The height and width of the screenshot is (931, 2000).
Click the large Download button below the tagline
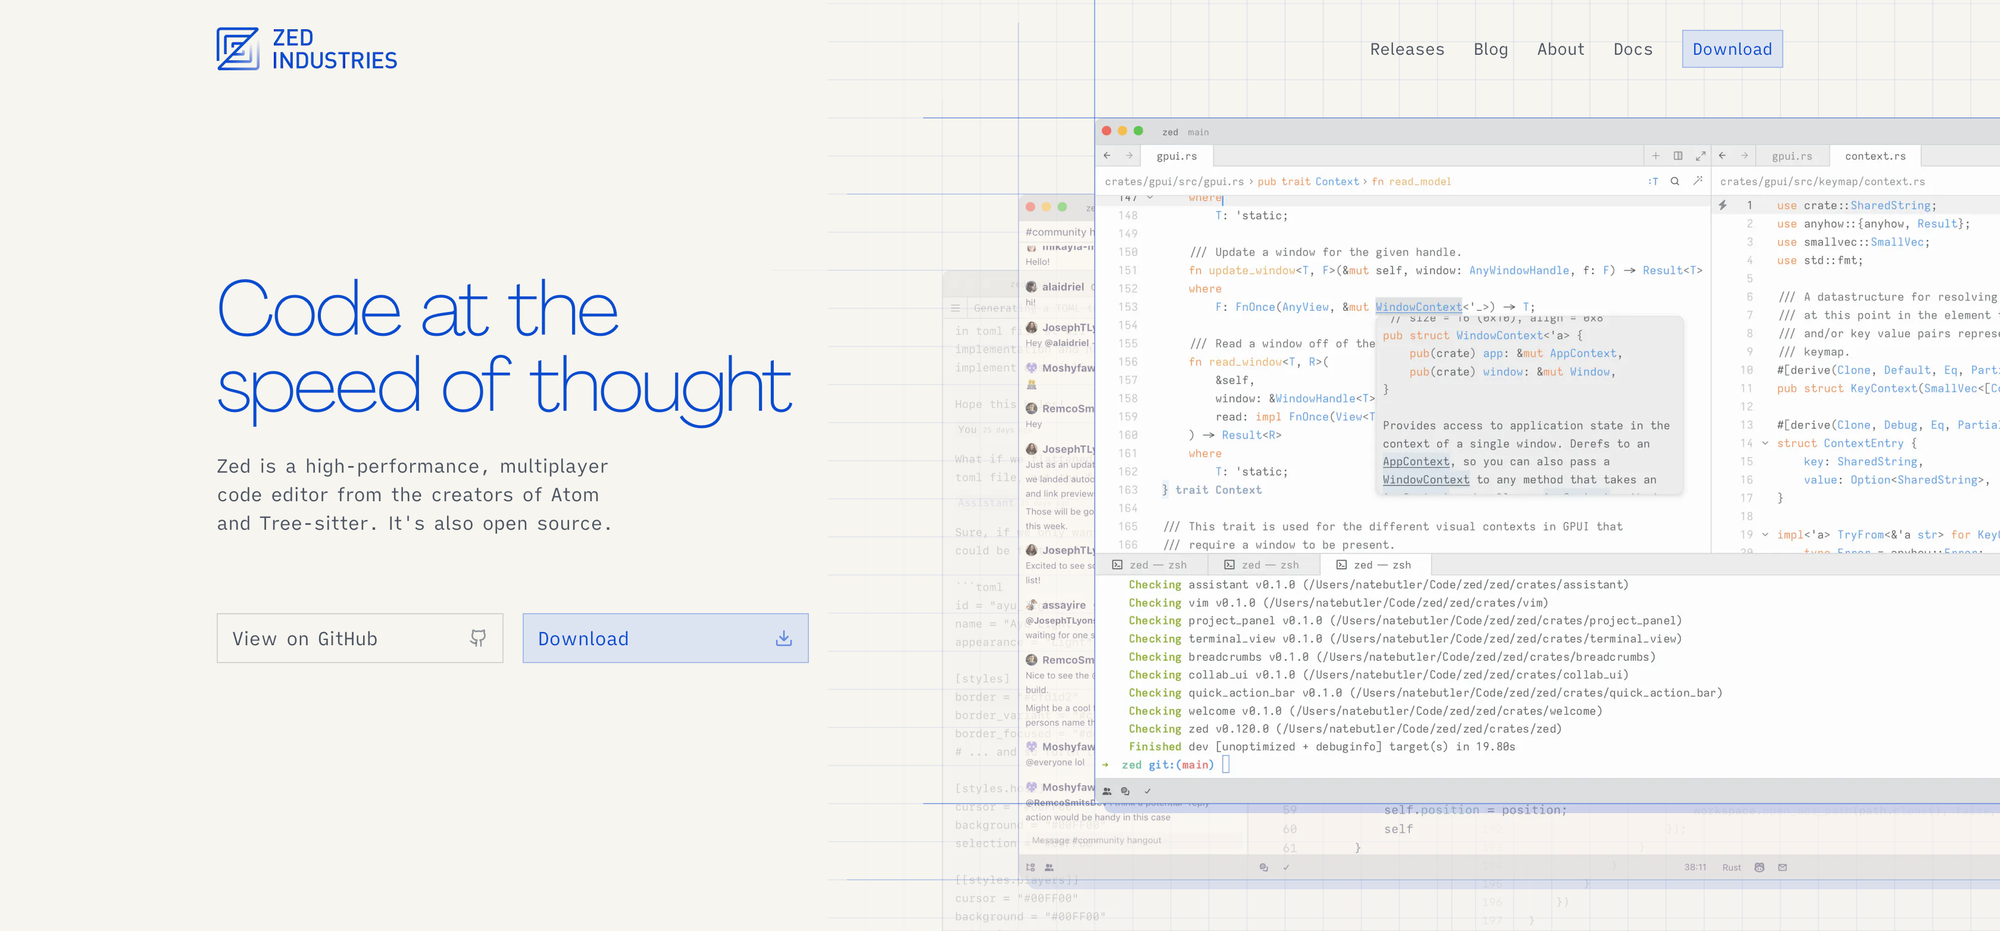[x=665, y=638]
